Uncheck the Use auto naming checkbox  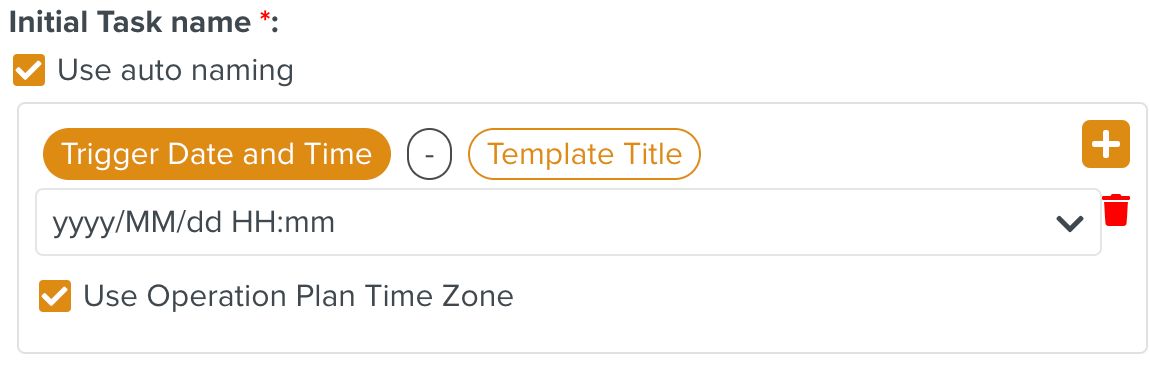(29, 70)
